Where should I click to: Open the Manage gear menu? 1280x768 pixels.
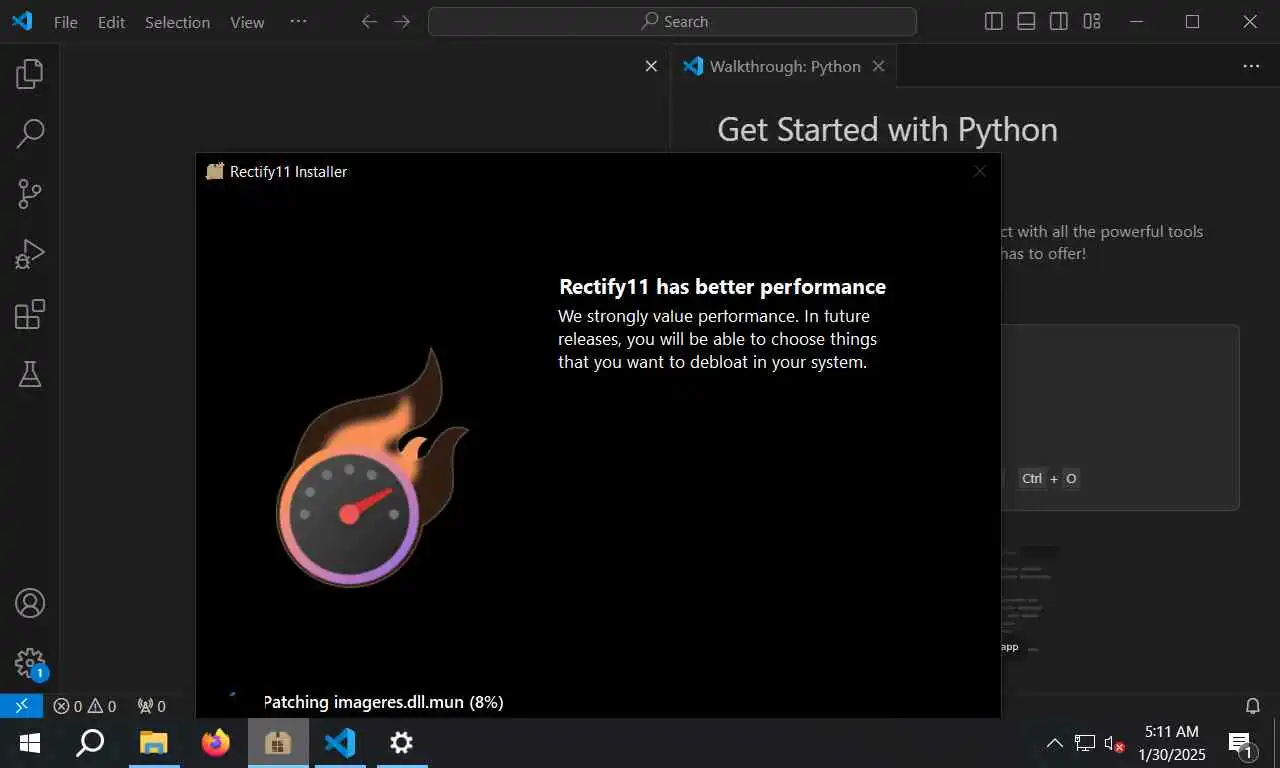pos(30,663)
